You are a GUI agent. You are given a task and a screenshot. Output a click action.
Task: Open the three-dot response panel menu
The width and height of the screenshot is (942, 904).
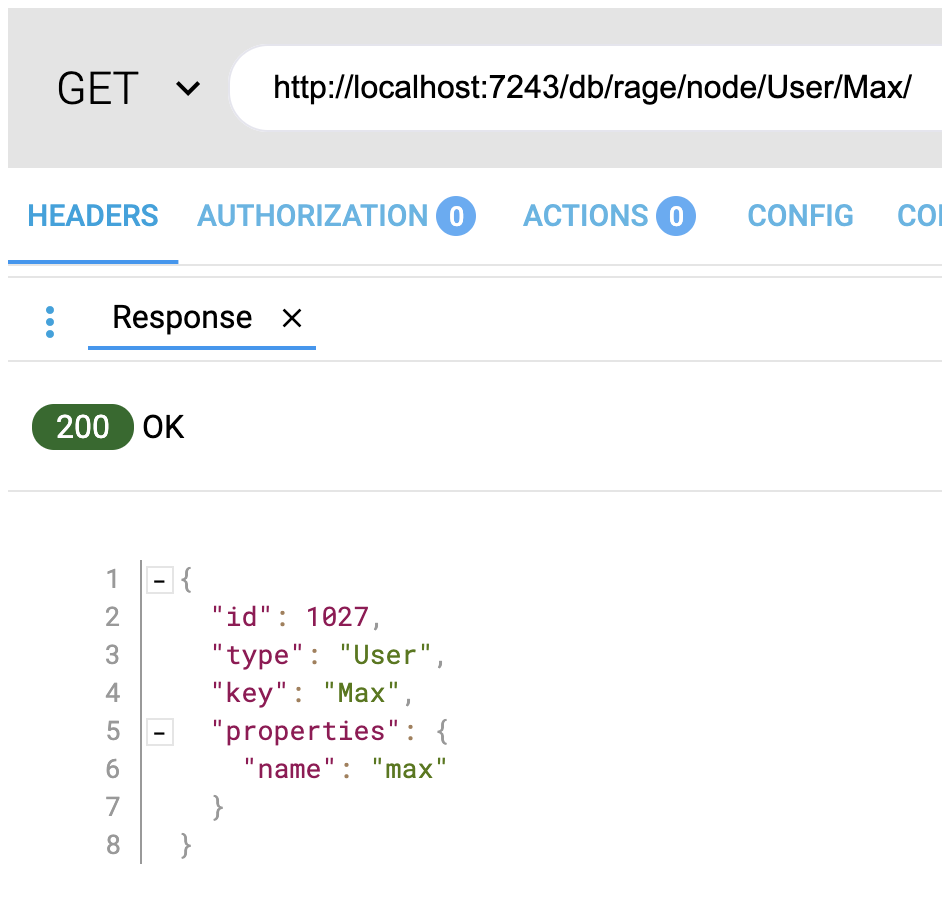click(x=50, y=321)
